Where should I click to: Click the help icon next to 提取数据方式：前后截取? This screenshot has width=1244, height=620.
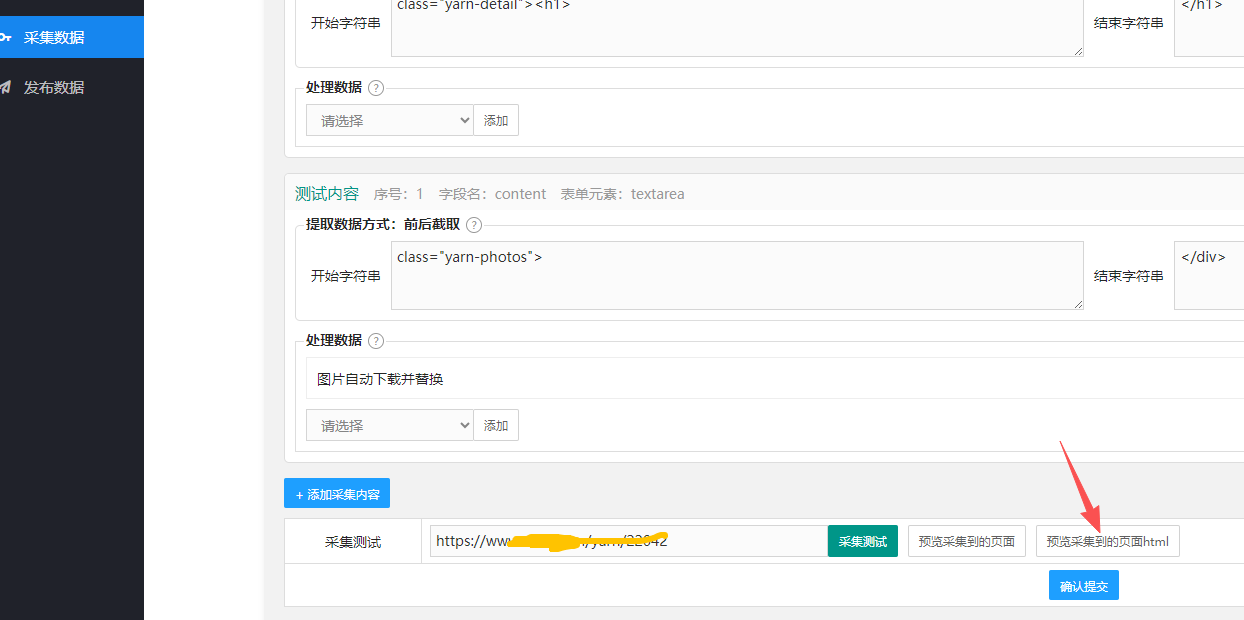[x=474, y=225]
